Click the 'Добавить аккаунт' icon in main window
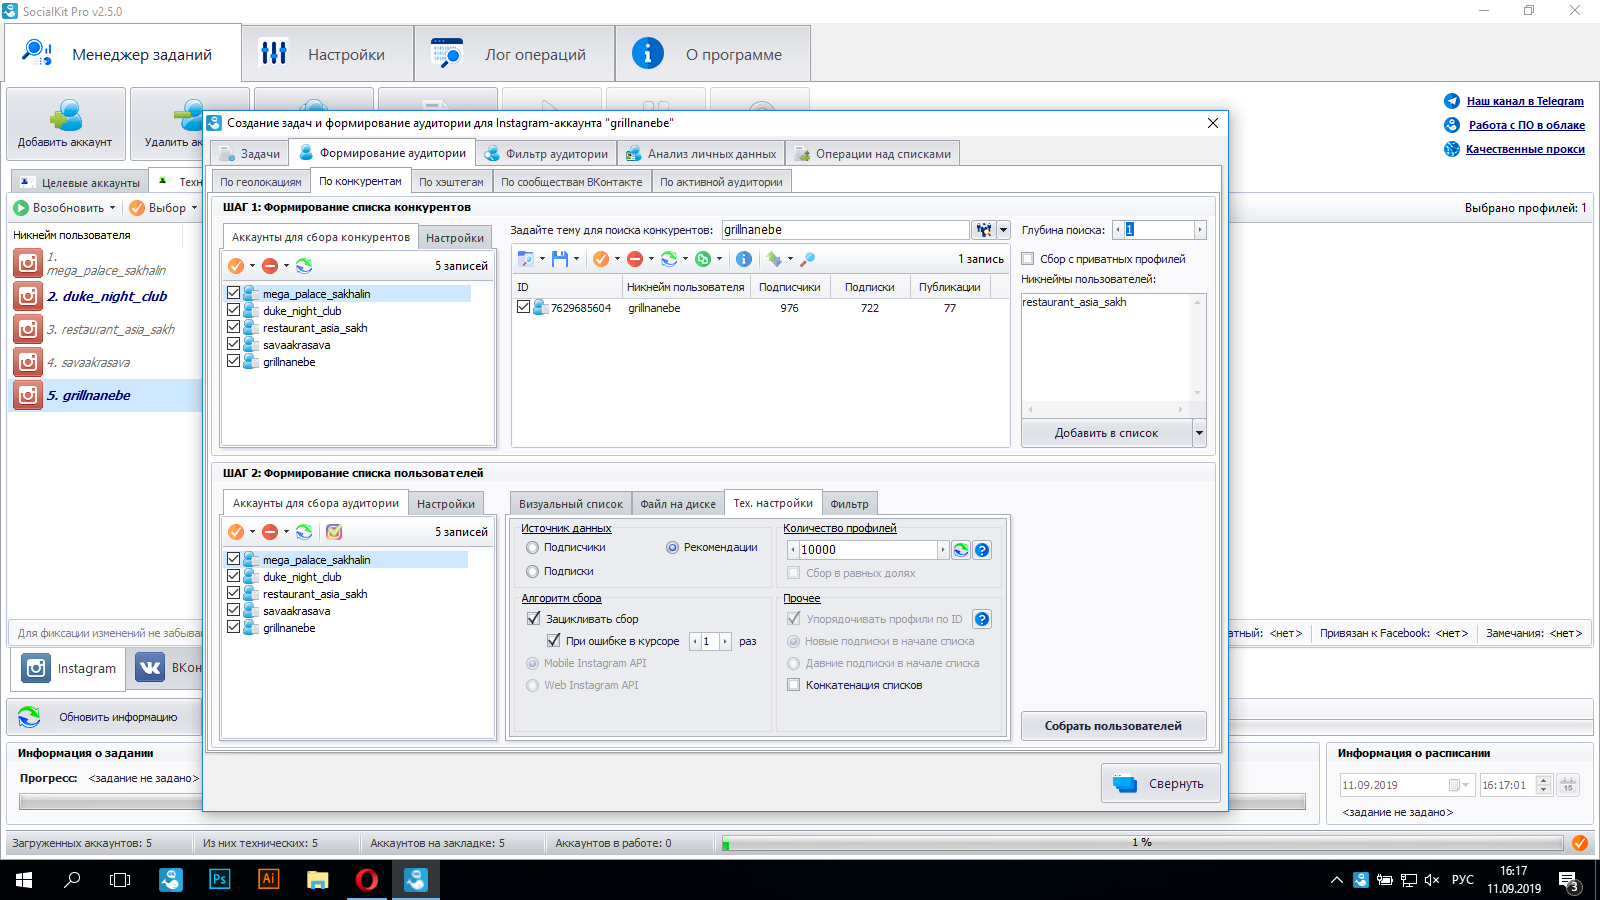The image size is (1600, 900). (x=66, y=116)
